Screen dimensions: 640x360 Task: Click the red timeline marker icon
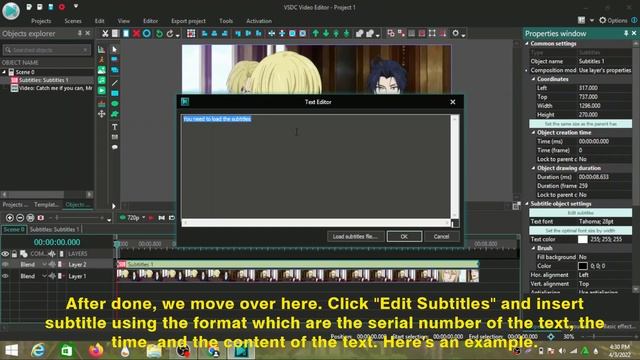pos(40,218)
